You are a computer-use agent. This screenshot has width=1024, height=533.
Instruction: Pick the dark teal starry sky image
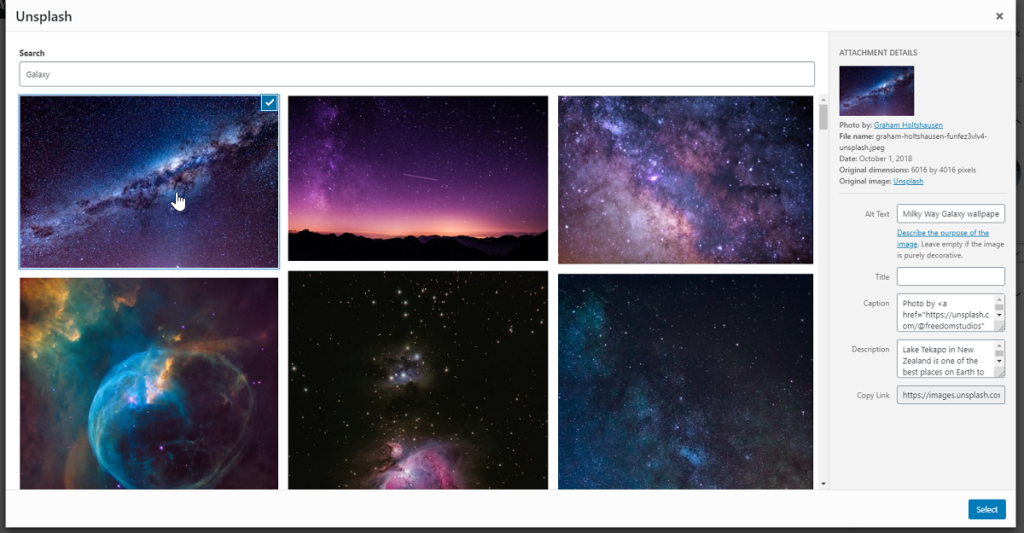click(x=685, y=381)
